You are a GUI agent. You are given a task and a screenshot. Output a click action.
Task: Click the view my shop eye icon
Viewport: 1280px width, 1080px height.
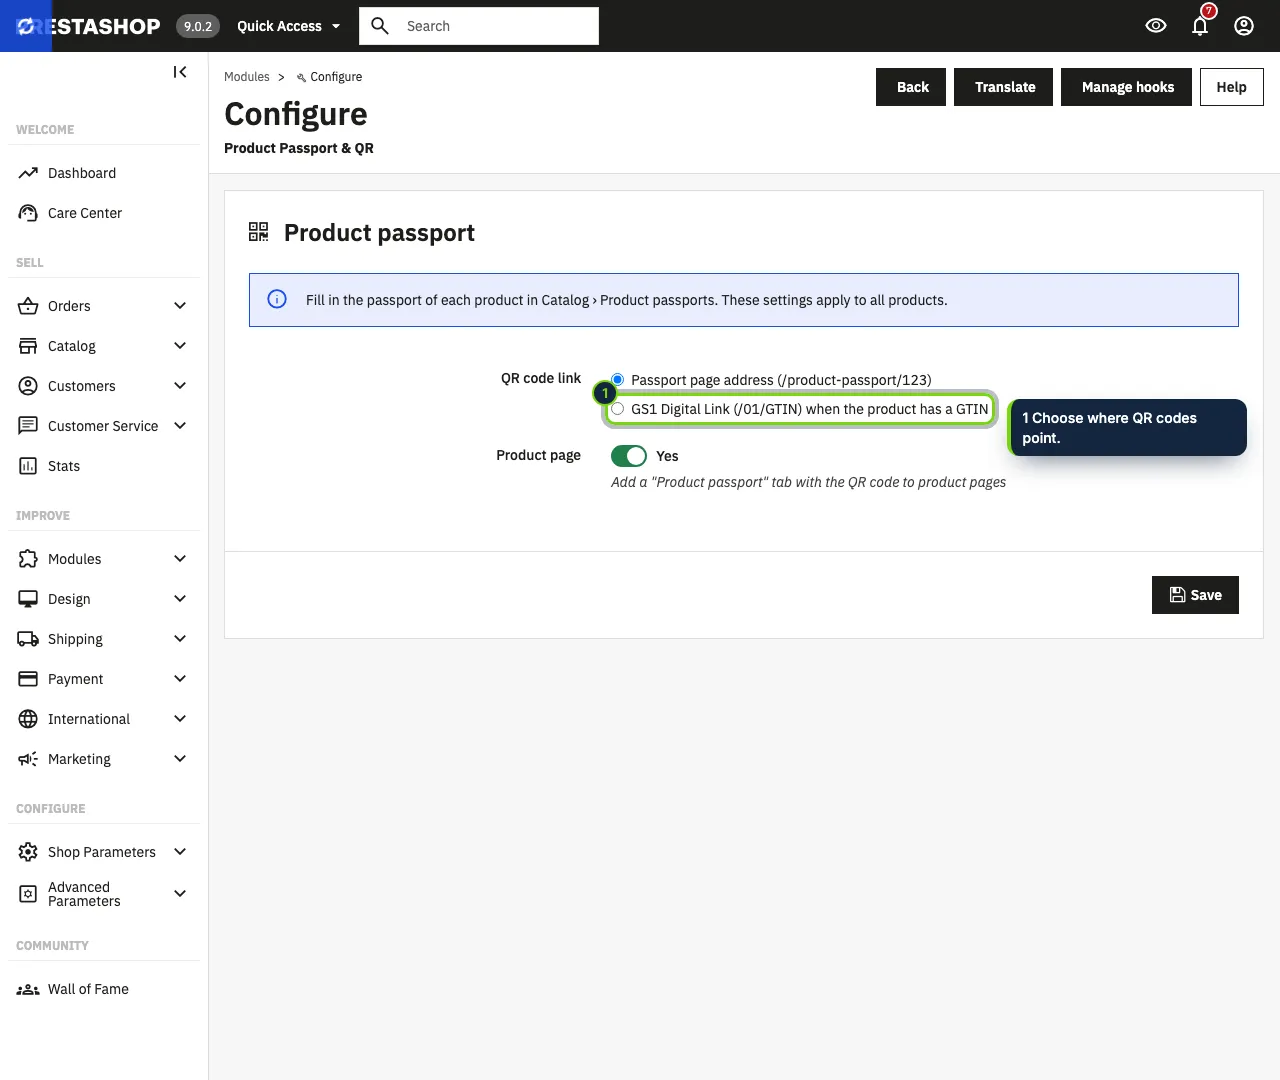(1156, 26)
